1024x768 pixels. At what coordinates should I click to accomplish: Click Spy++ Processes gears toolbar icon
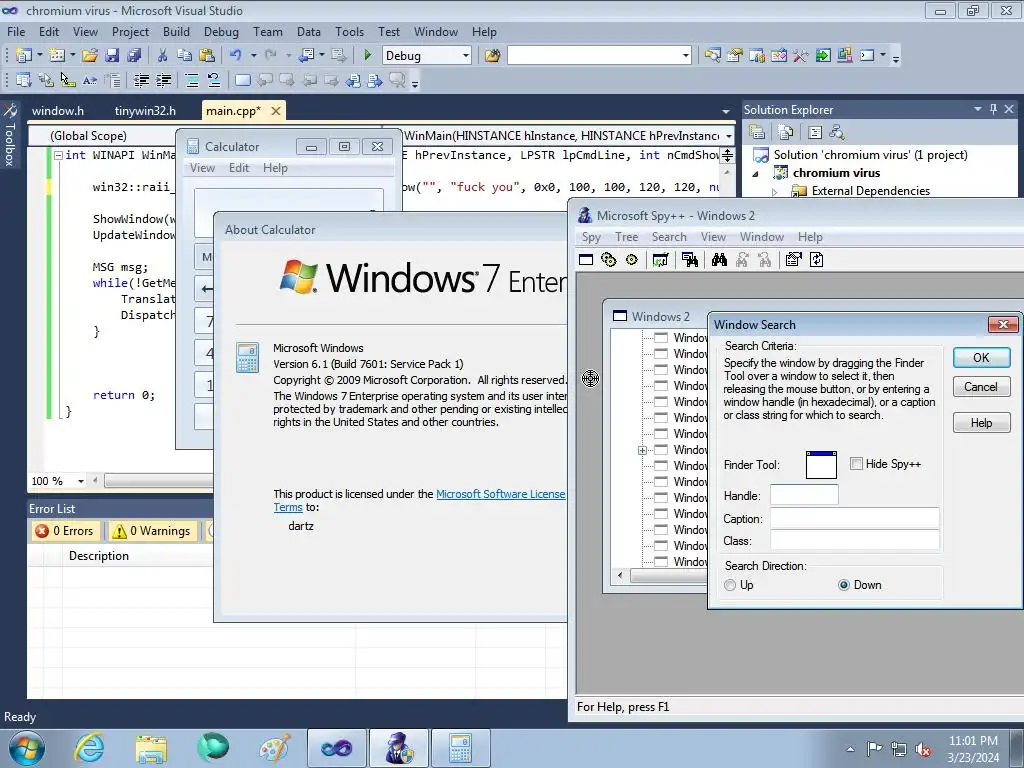click(x=609, y=260)
